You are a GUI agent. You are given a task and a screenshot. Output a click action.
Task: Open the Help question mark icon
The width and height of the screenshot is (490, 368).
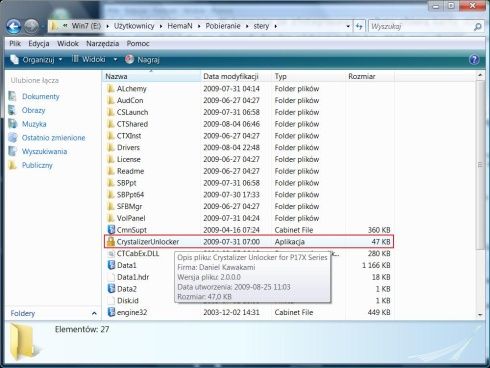pyautogui.click(x=474, y=60)
